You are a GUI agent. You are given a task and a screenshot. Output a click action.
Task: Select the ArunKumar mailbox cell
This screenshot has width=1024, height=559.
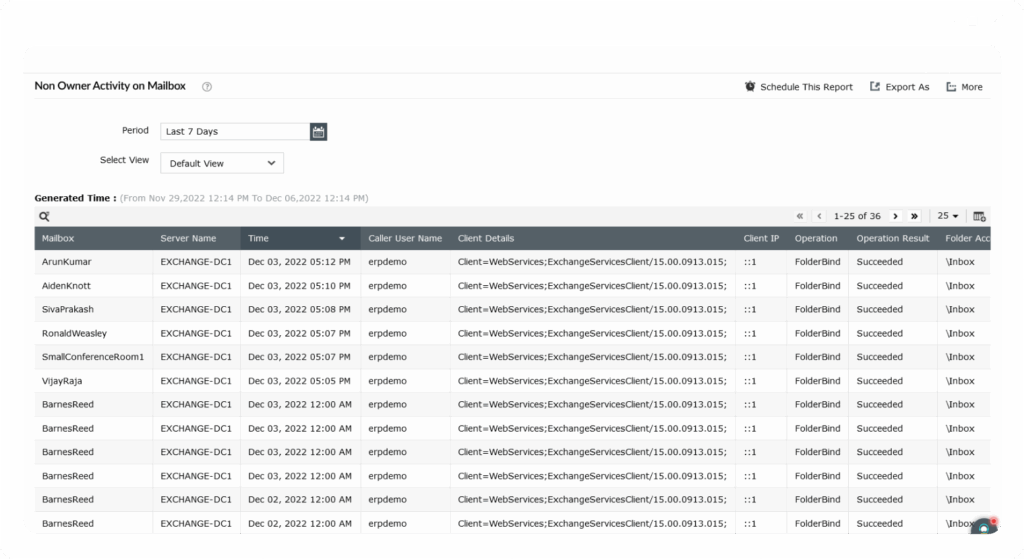[x=67, y=262]
